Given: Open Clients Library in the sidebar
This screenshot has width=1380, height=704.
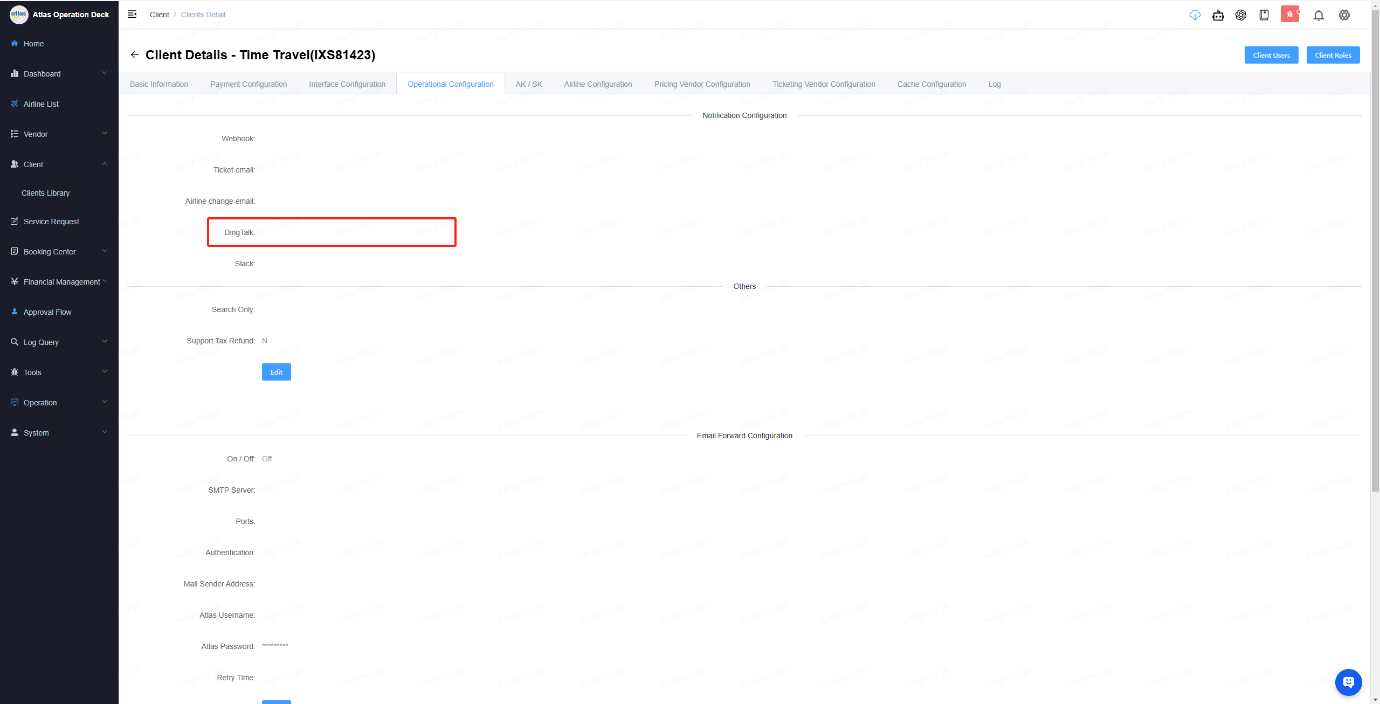Looking at the screenshot, I should (x=46, y=193).
